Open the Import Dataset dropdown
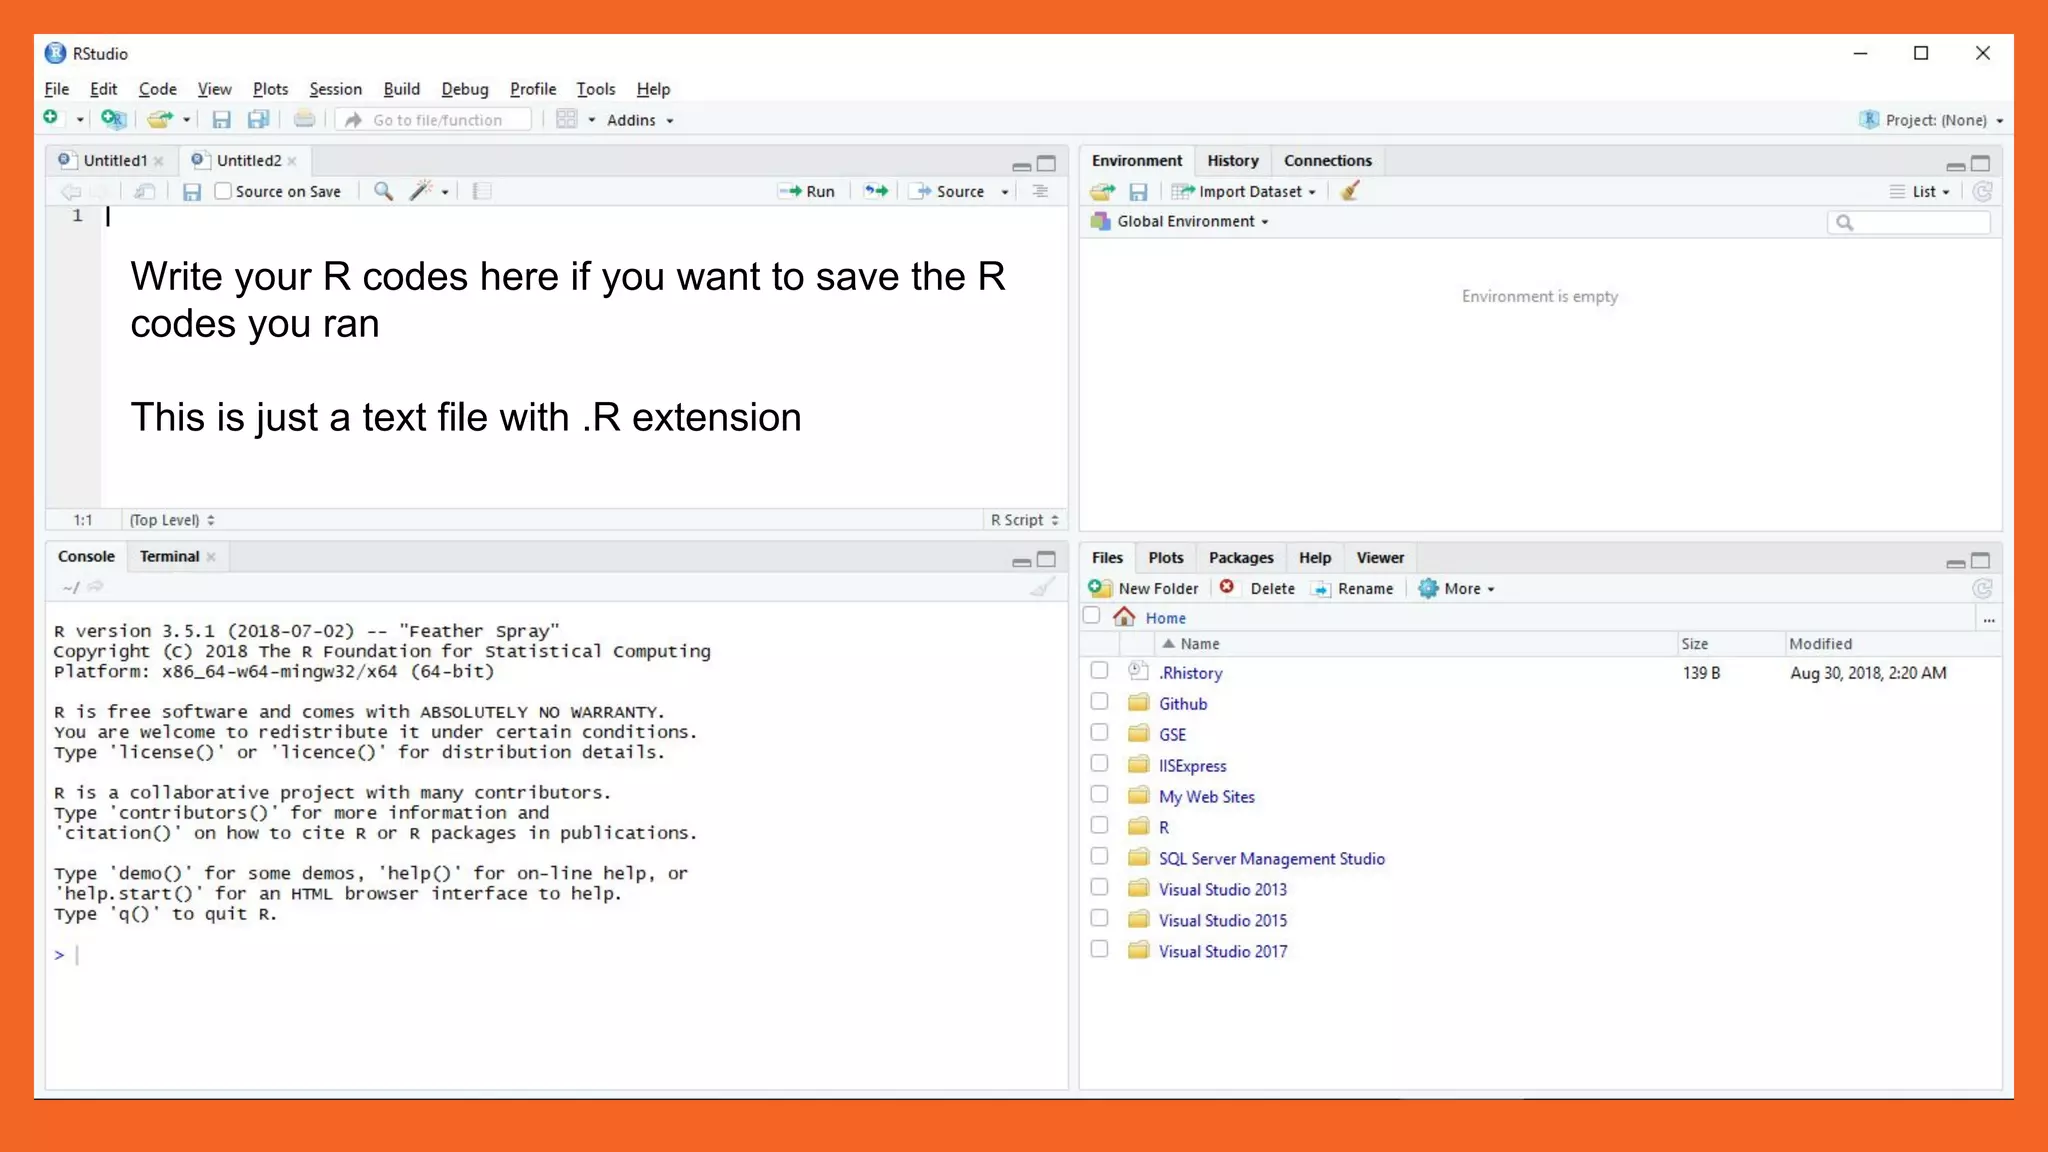2048x1152 pixels. click(1243, 191)
